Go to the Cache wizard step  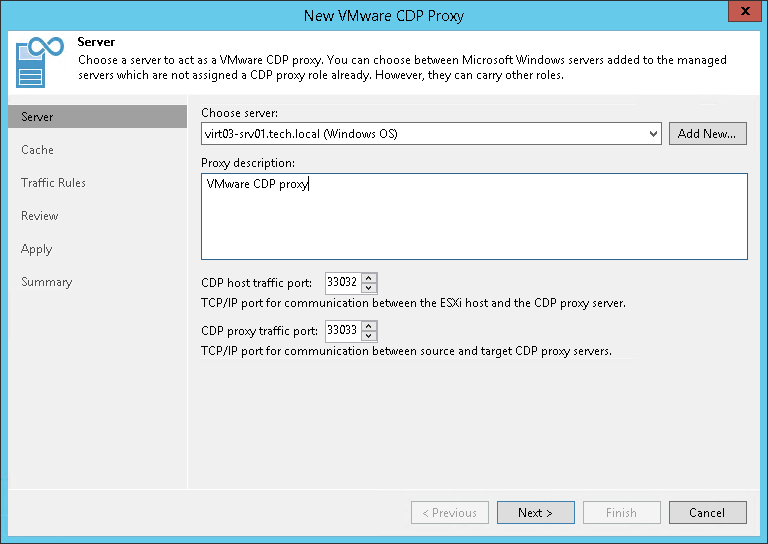(x=38, y=150)
